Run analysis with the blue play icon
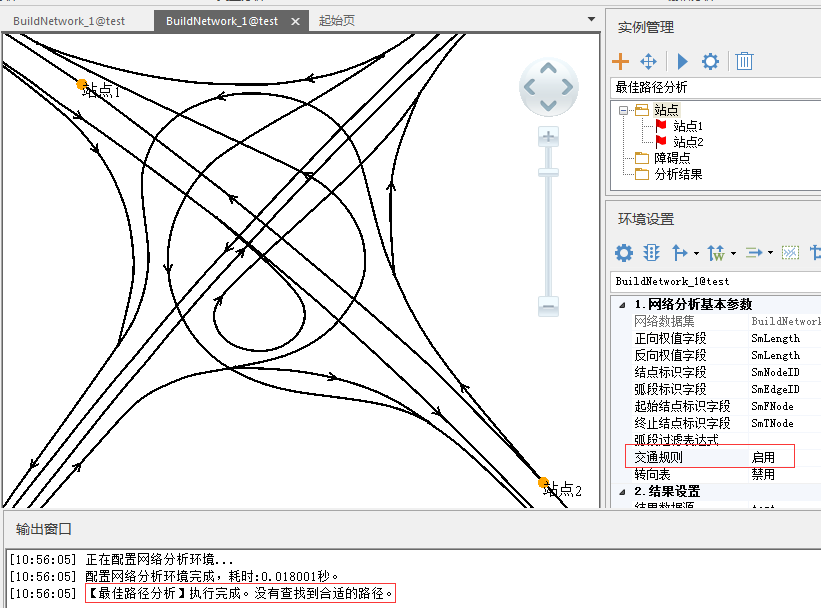The width and height of the screenshot is (821, 608). click(x=682, y=61)
